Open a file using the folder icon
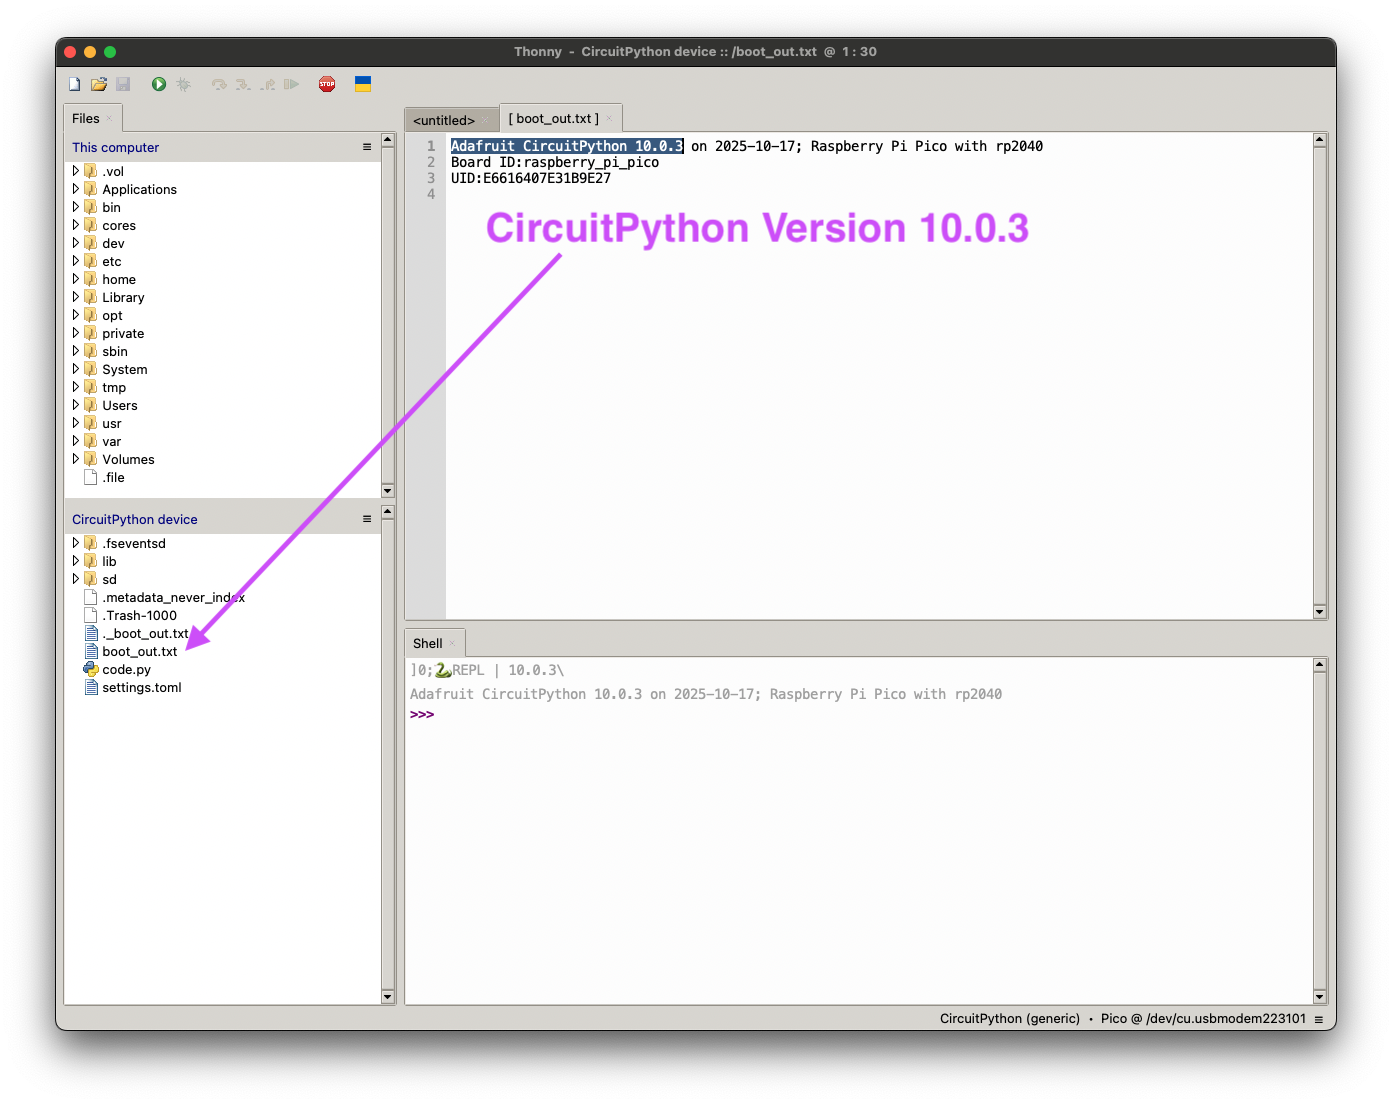1392x1104 pixels. pos(99,84)
